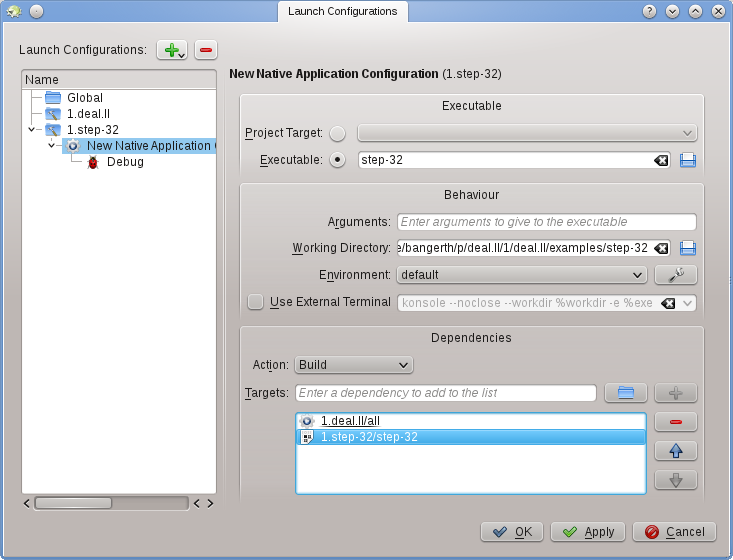The width and height of the screenshot is (733, 560).
Task: Collapse the 1.step-32 tree node
Action: tap(31, 129)
